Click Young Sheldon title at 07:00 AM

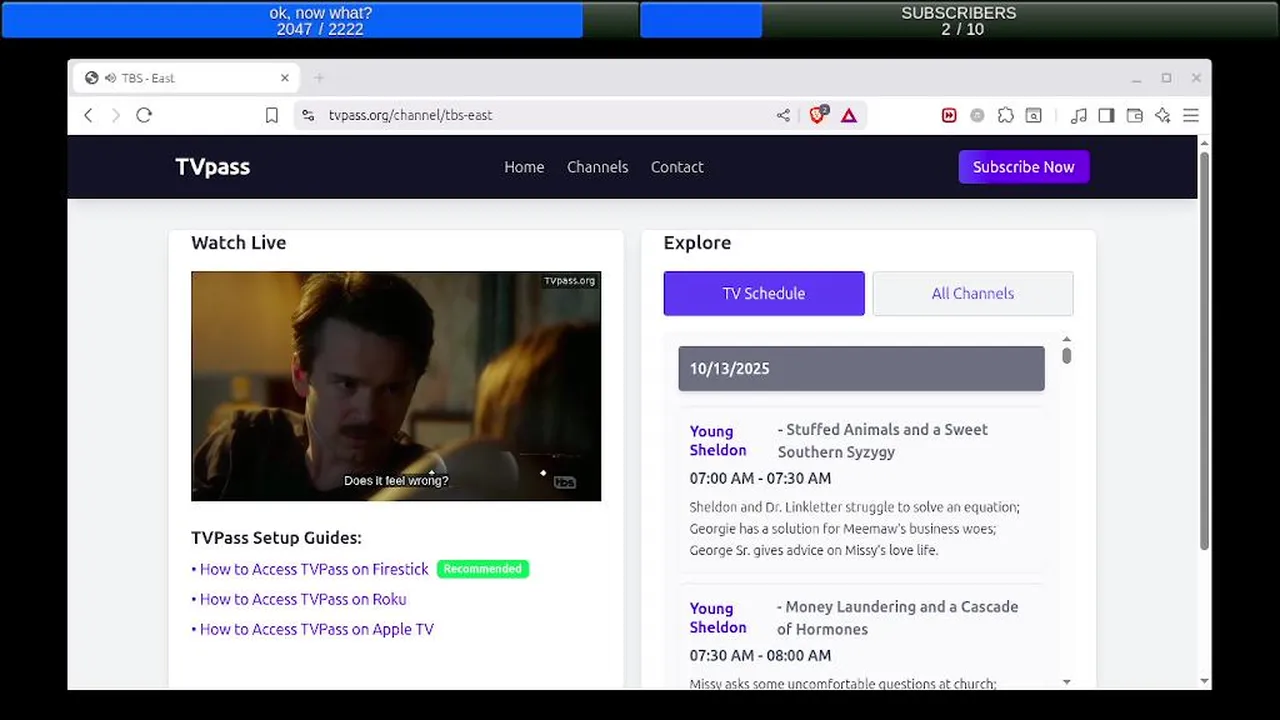tap(718, 441)
